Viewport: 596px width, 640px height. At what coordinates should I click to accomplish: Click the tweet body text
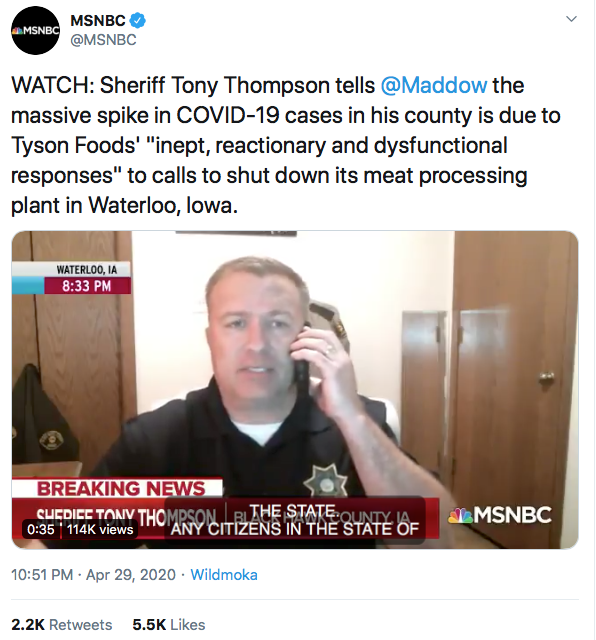click(x=286, y=145)
